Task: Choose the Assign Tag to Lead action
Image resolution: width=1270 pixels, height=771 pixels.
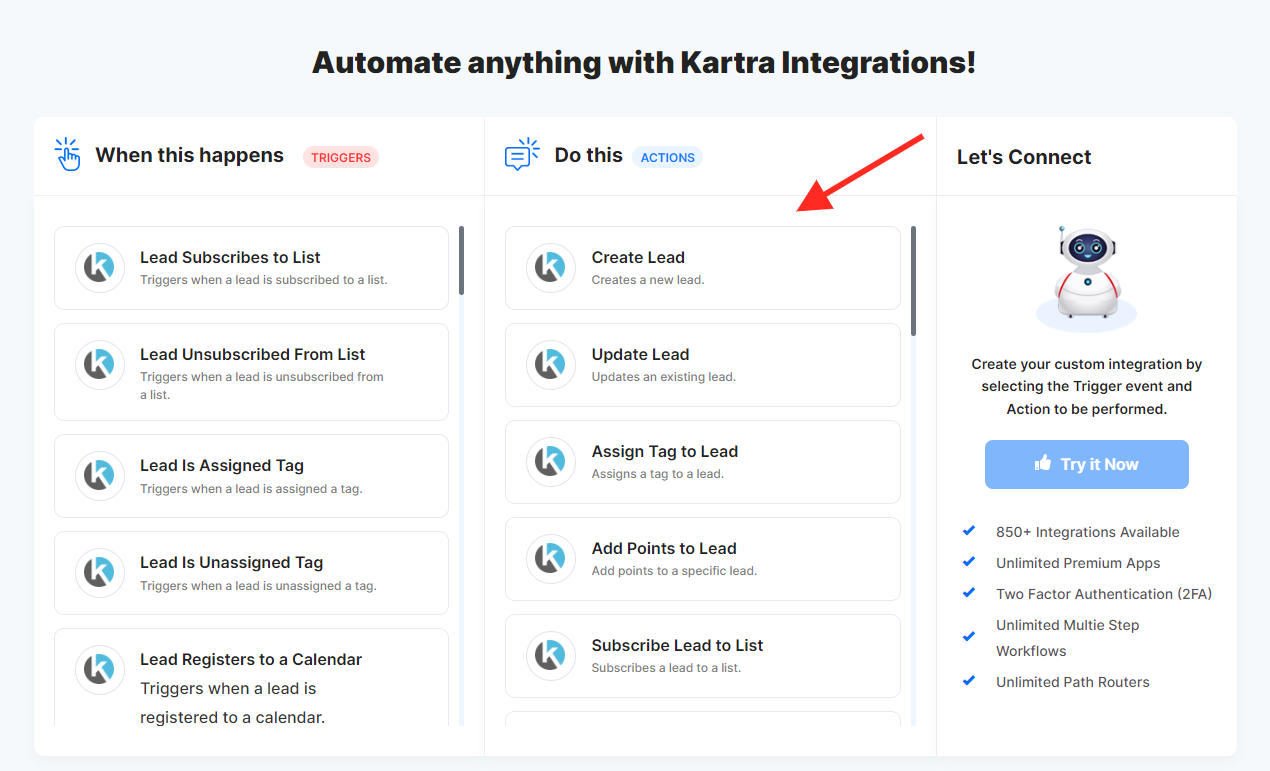Action: point(703,462)
